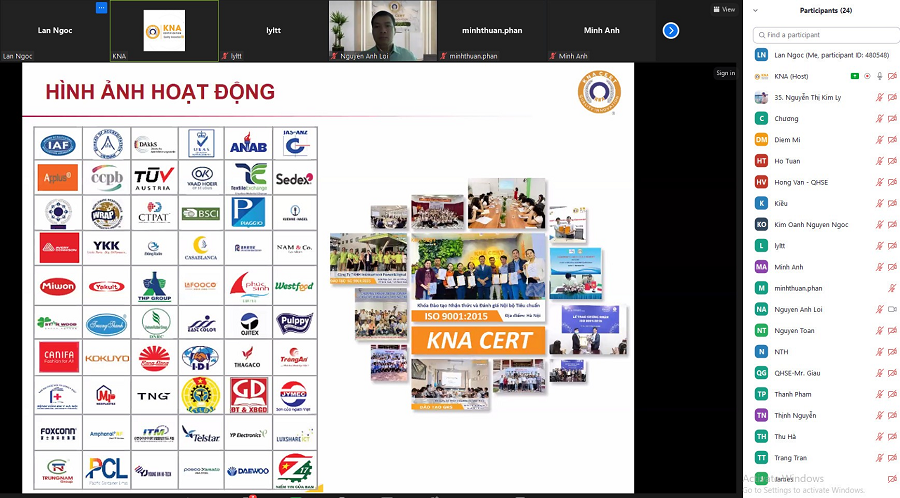Click the 'Kiều' participant name

781,204
